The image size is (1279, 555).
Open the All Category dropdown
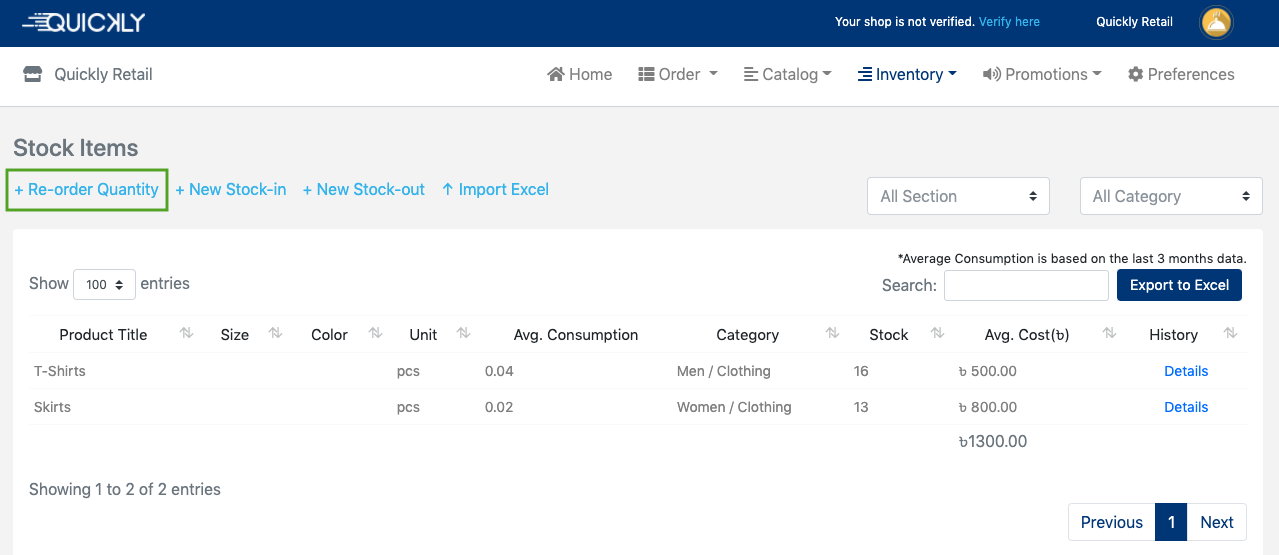(1170, 196)
